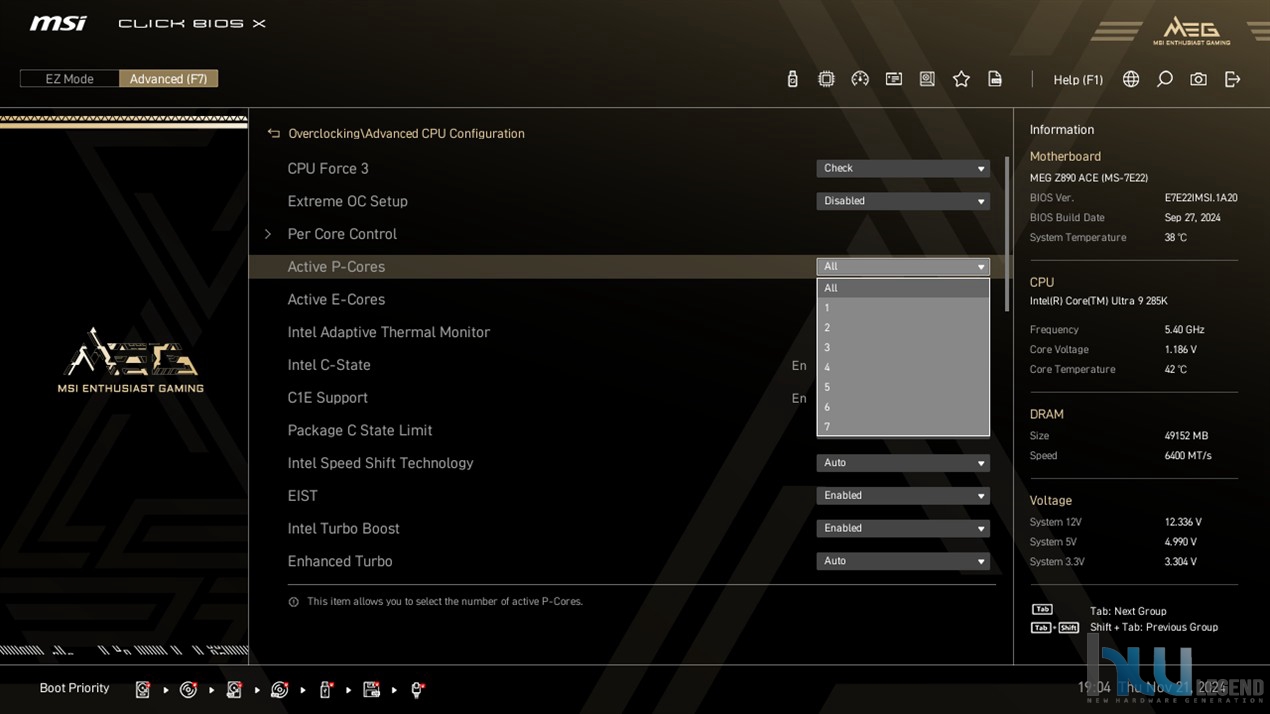This screenshot has height=714, width=1270.
Task: Open the CPU chip icon in toolbar
Action: [826, 79]
